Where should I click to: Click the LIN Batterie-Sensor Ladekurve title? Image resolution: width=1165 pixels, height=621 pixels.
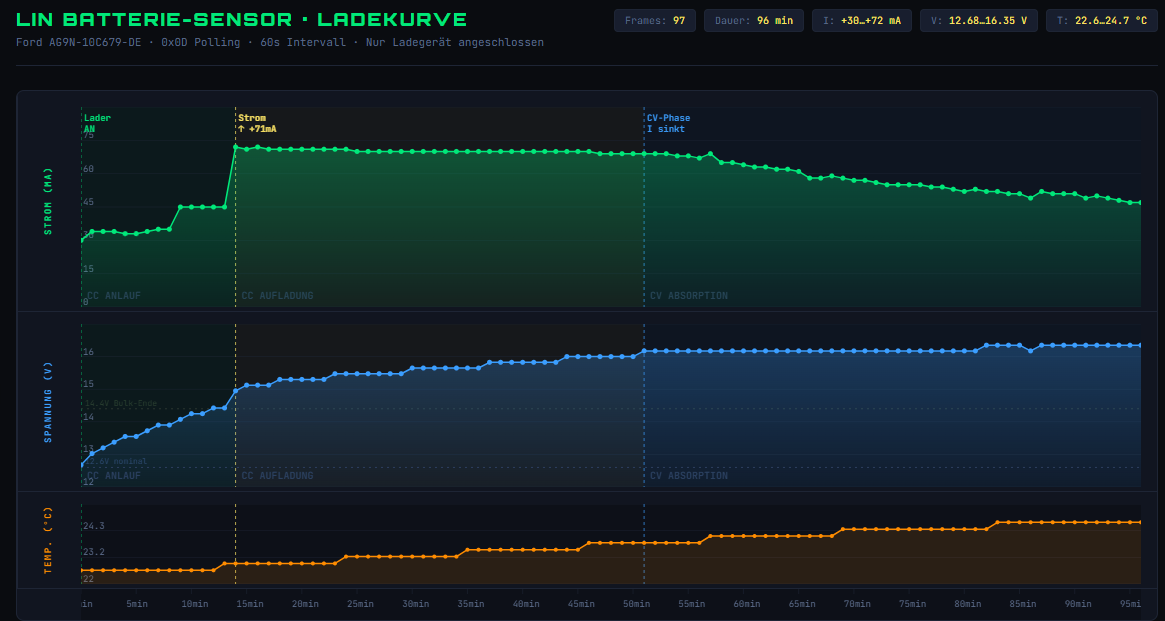241,20
